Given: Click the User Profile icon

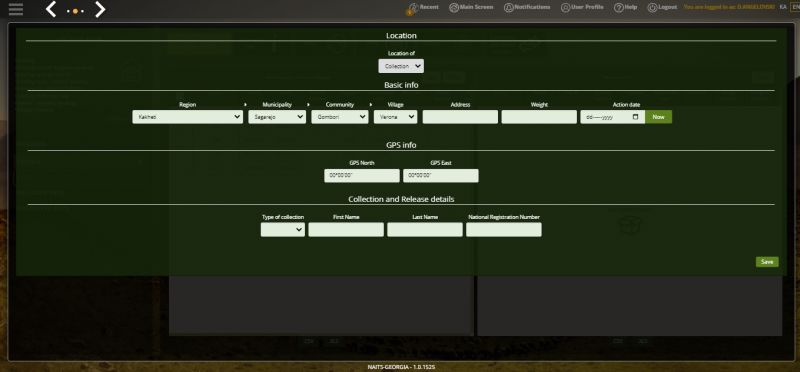Looking at the screenshot, I should [x=565, y=8].
